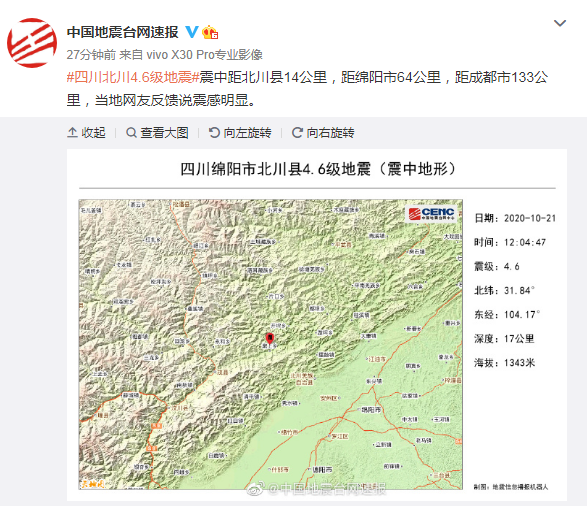Click the crown membership badge icon

(210, 32)
